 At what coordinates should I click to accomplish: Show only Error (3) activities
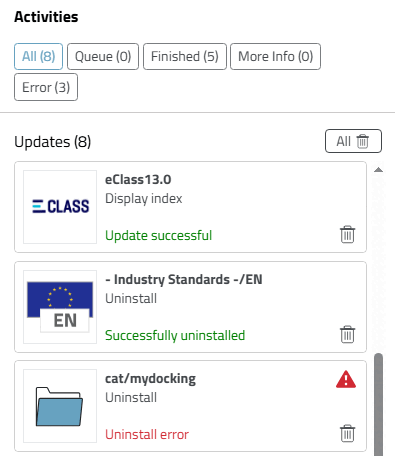[46, 87]
